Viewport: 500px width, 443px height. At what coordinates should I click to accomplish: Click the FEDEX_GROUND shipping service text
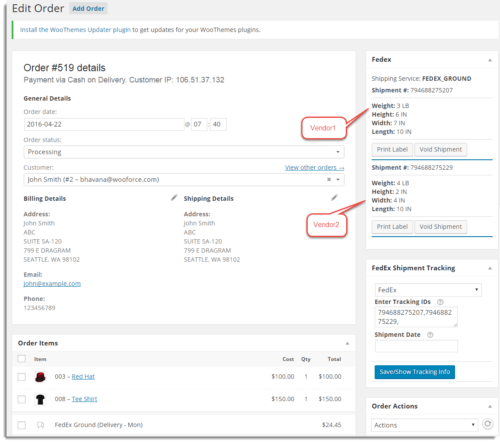[447, 79]
